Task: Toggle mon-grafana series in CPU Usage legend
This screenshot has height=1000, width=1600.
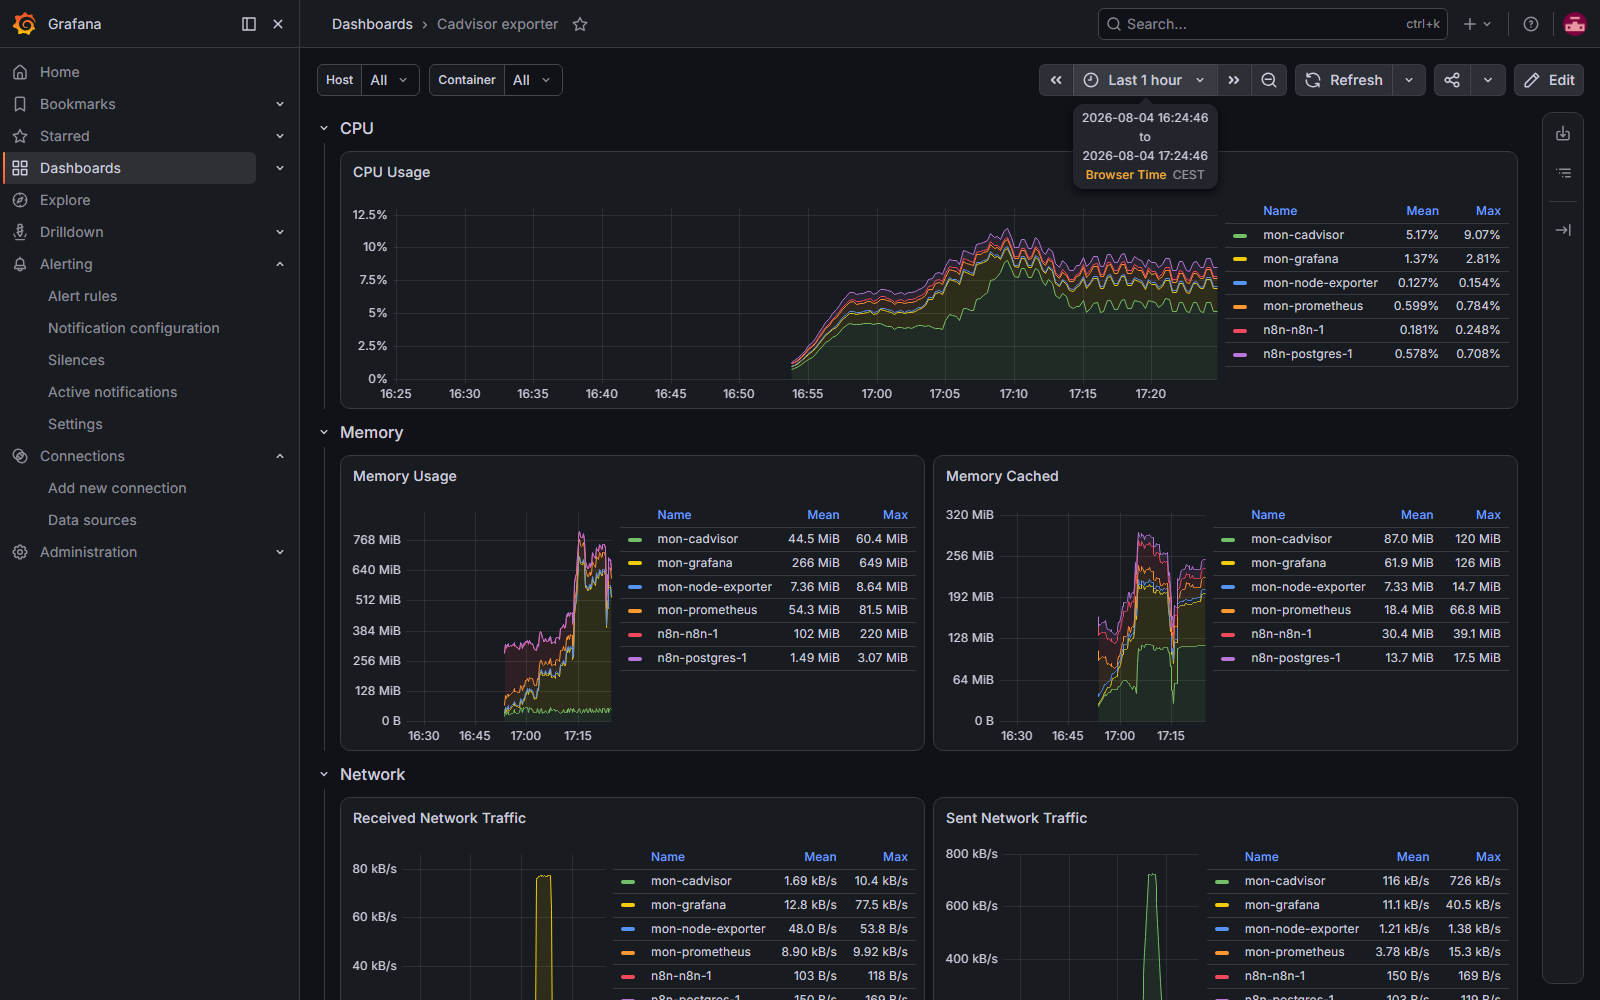Action: tap(1300, 259)
